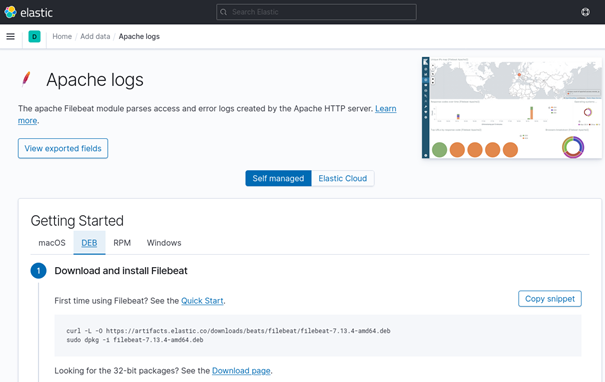Select the macOS tab
605x382 pixels.
pyautogui.click(x=52, y=243)
